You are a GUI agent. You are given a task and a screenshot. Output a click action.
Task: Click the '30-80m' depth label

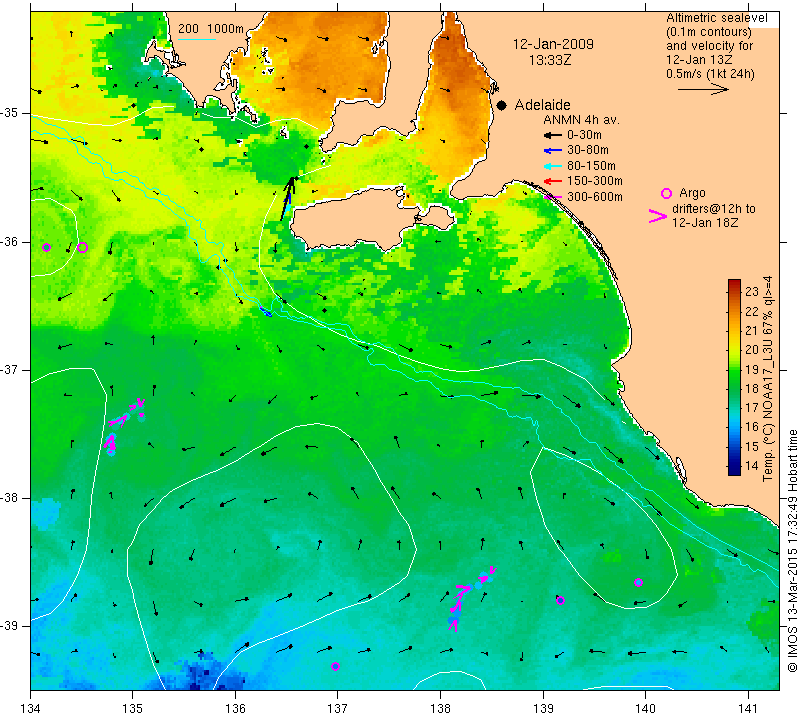tap(588, 151)
